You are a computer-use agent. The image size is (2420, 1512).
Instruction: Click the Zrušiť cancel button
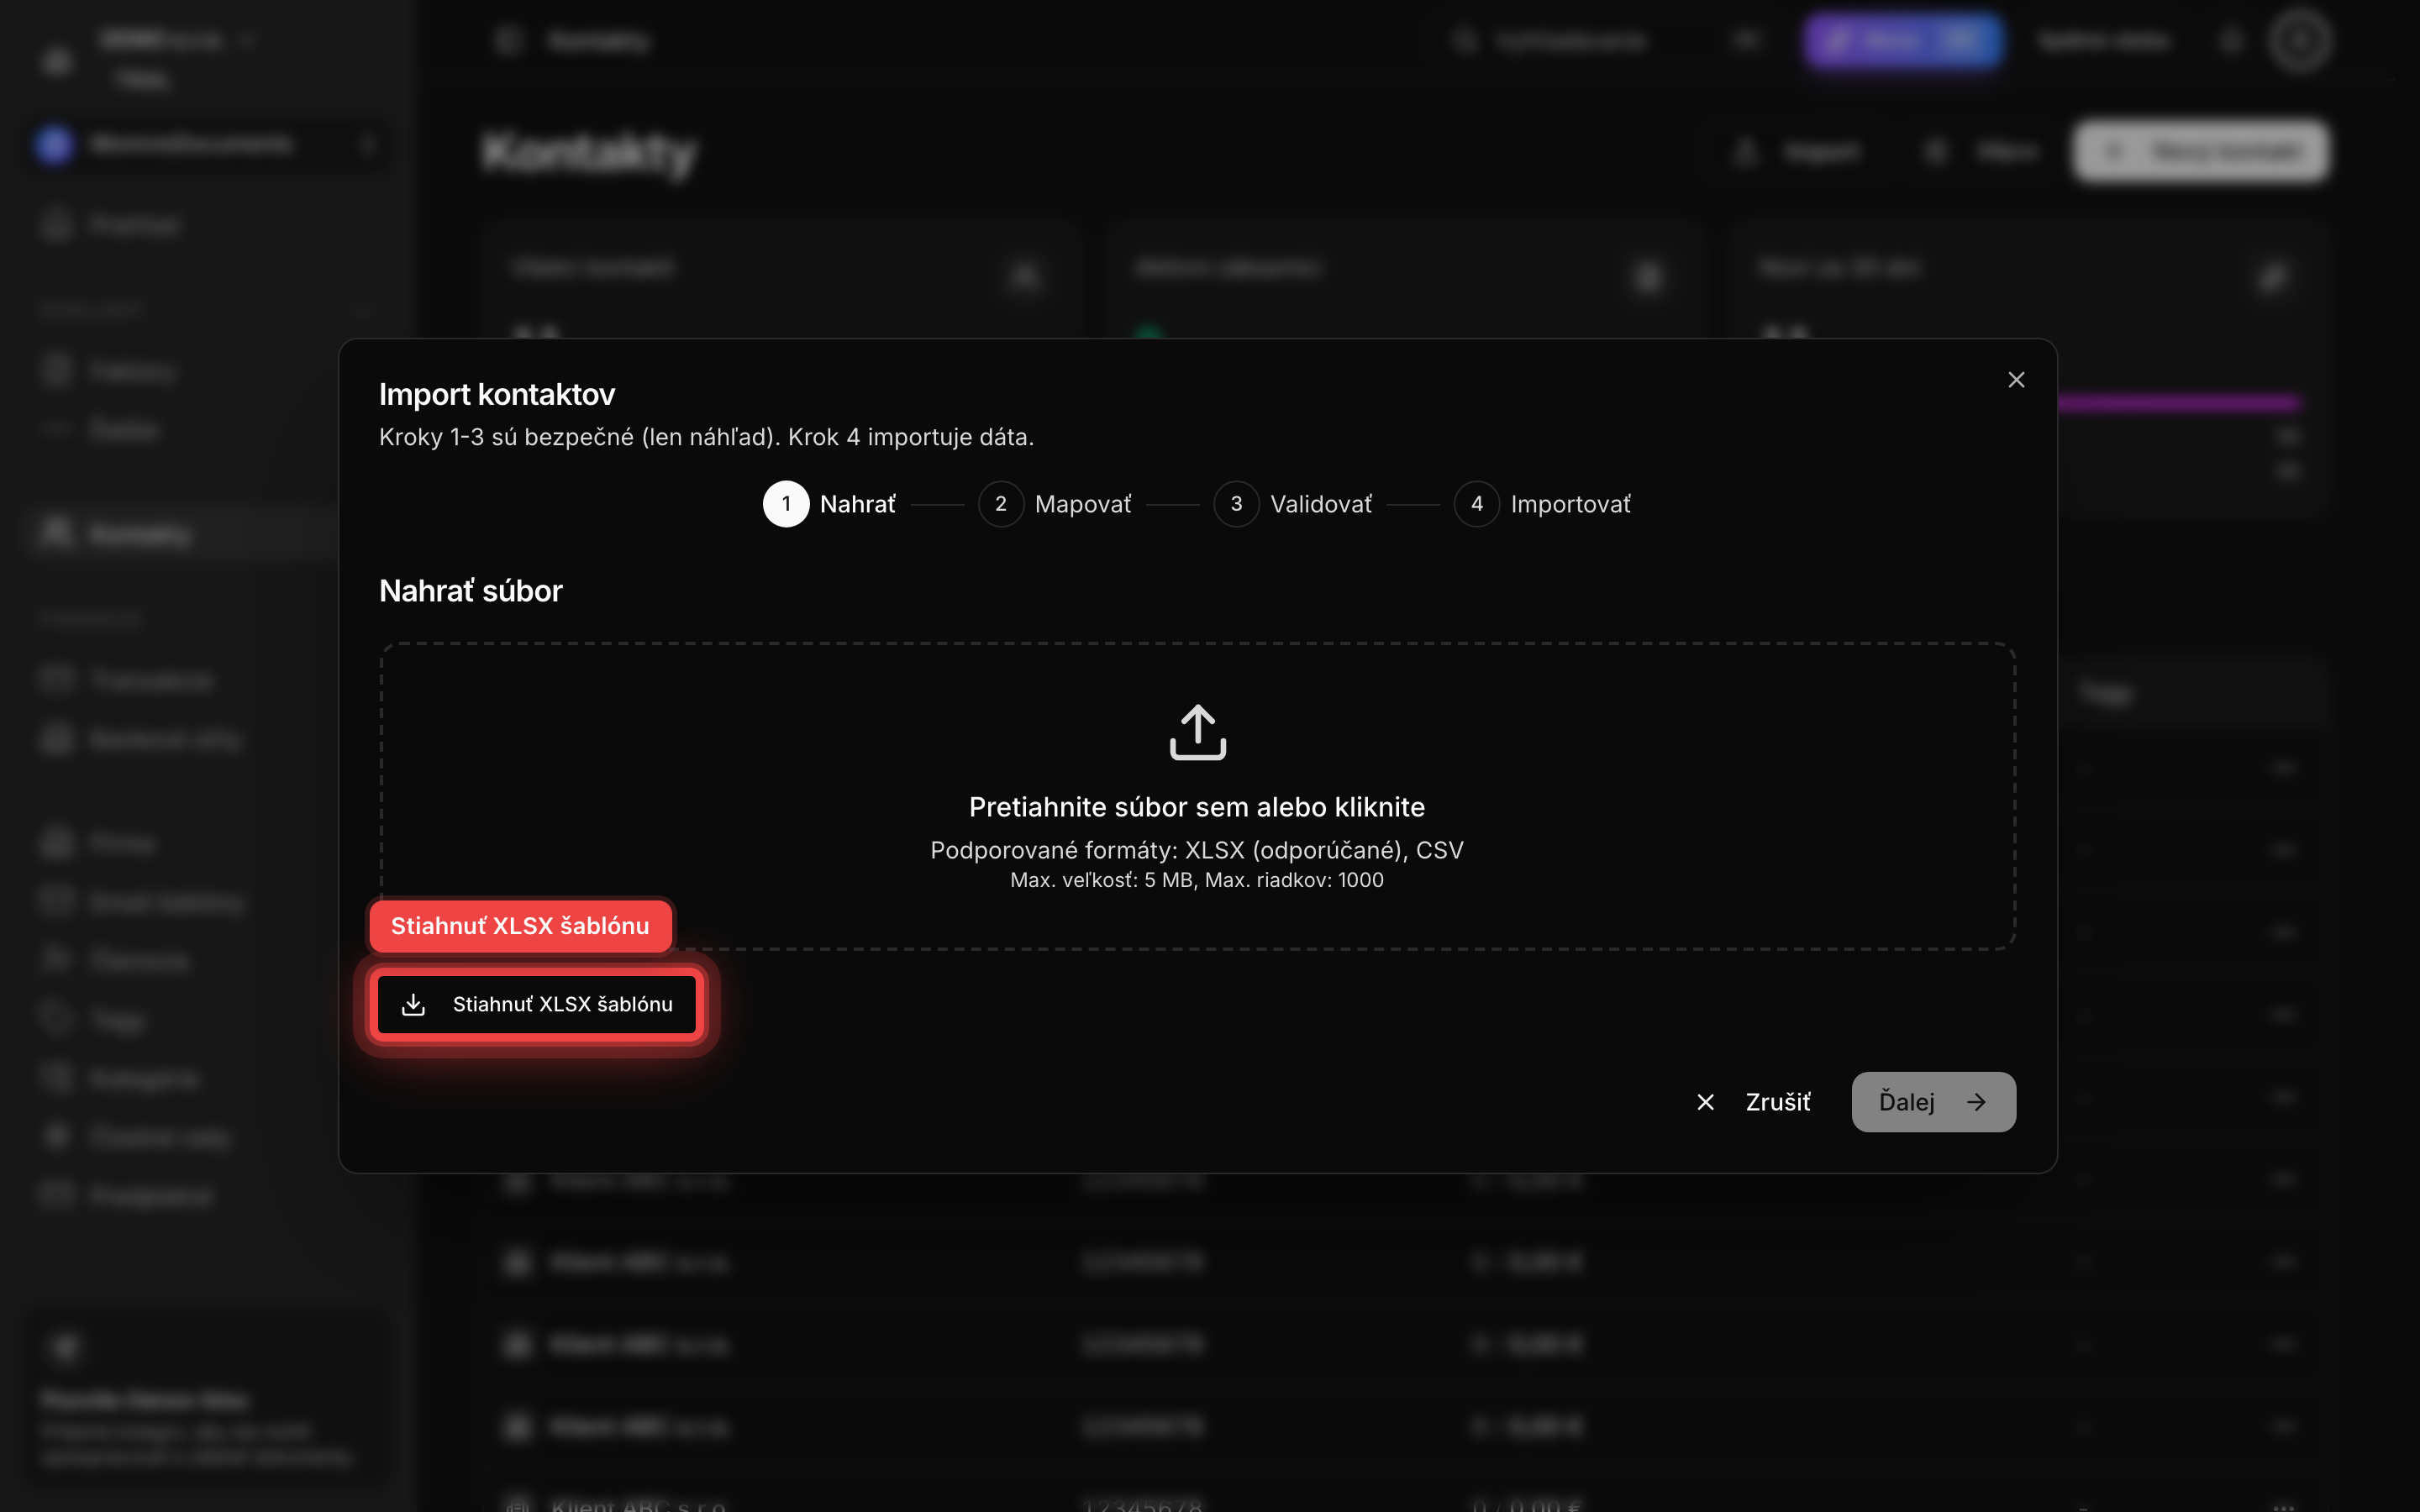[x=1754, y=1102]
